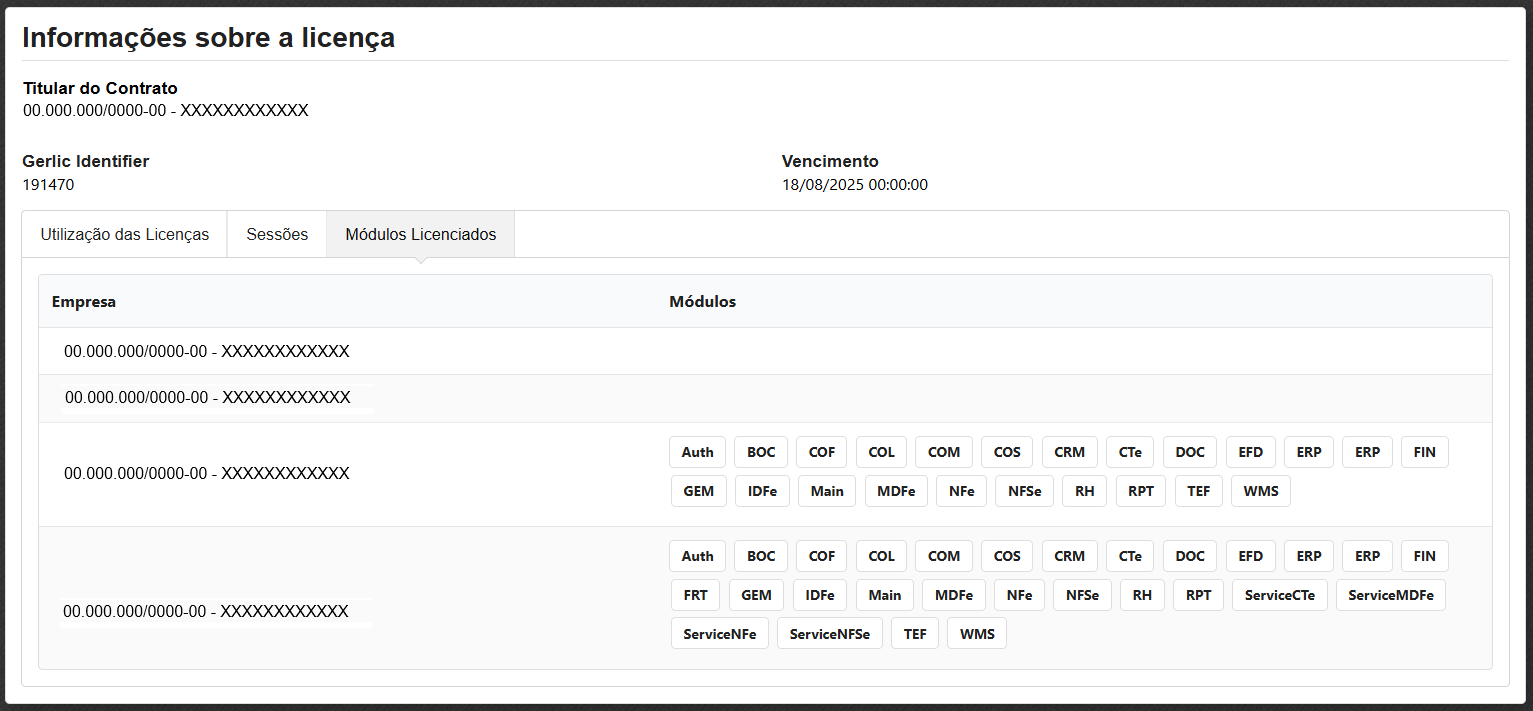Screen dimensions: 1533x711
Task: Switch to the Sessões tab
Action: (x=277, y=234)
